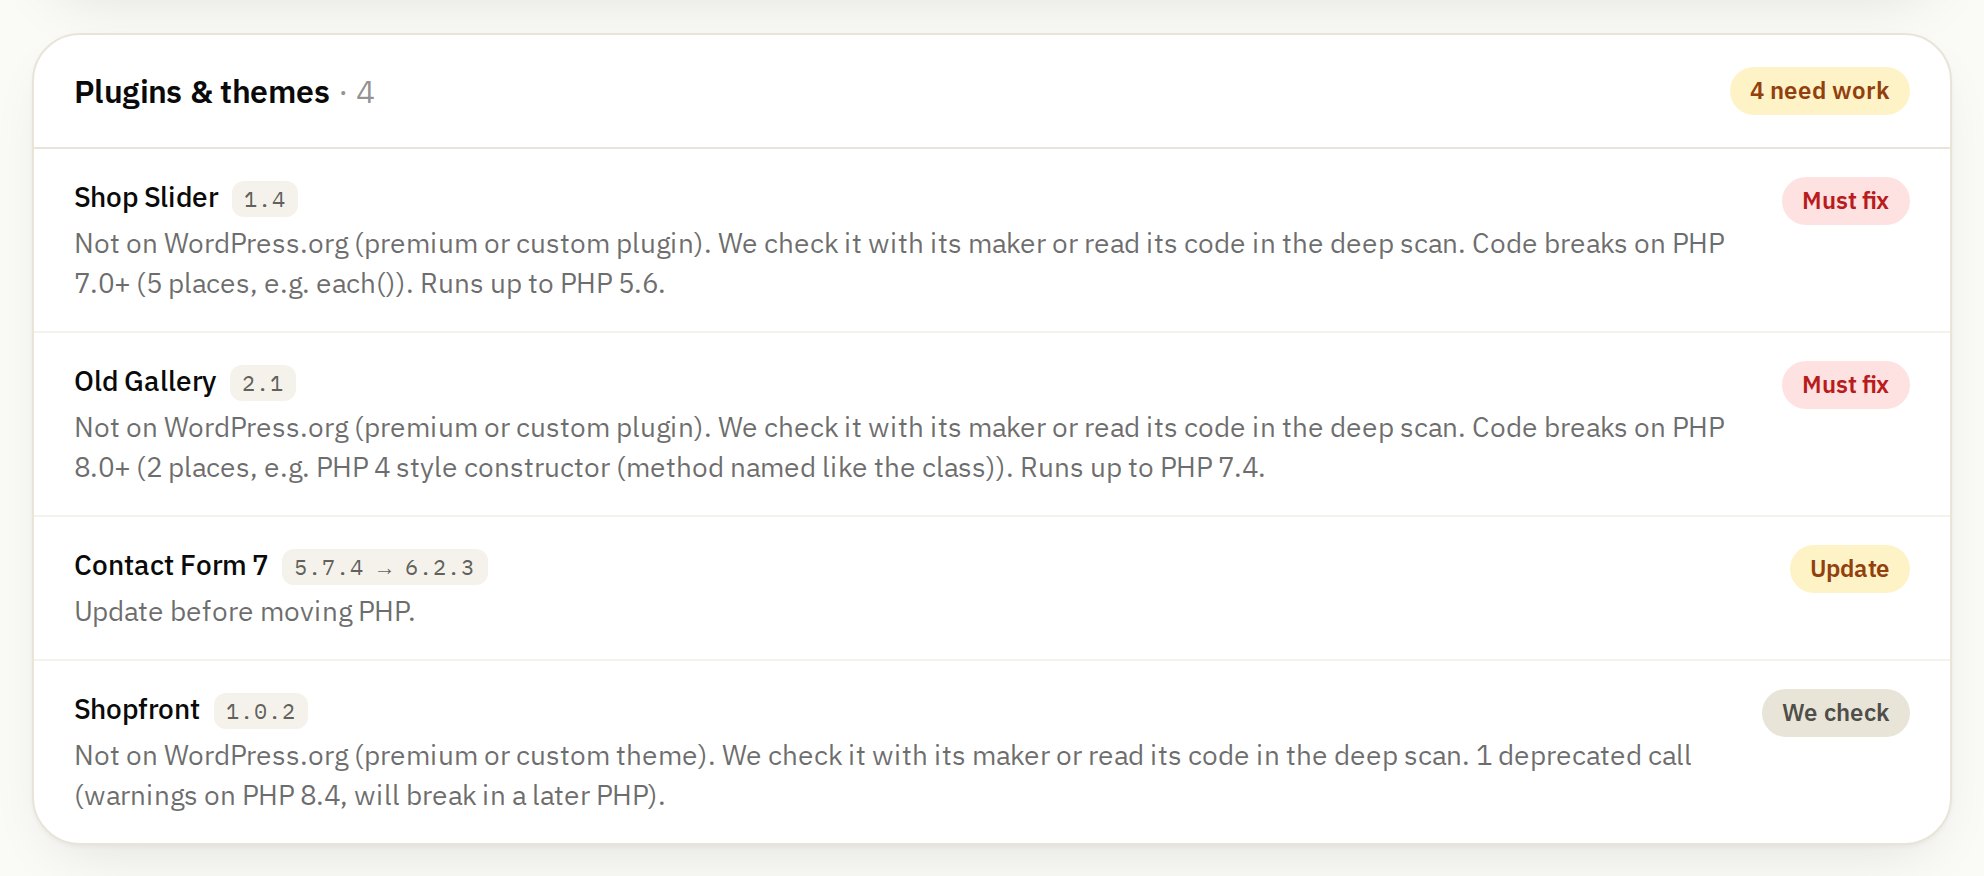
Task: Click the Shop Slider description about PHP 5.6
Action: point(900,264)
